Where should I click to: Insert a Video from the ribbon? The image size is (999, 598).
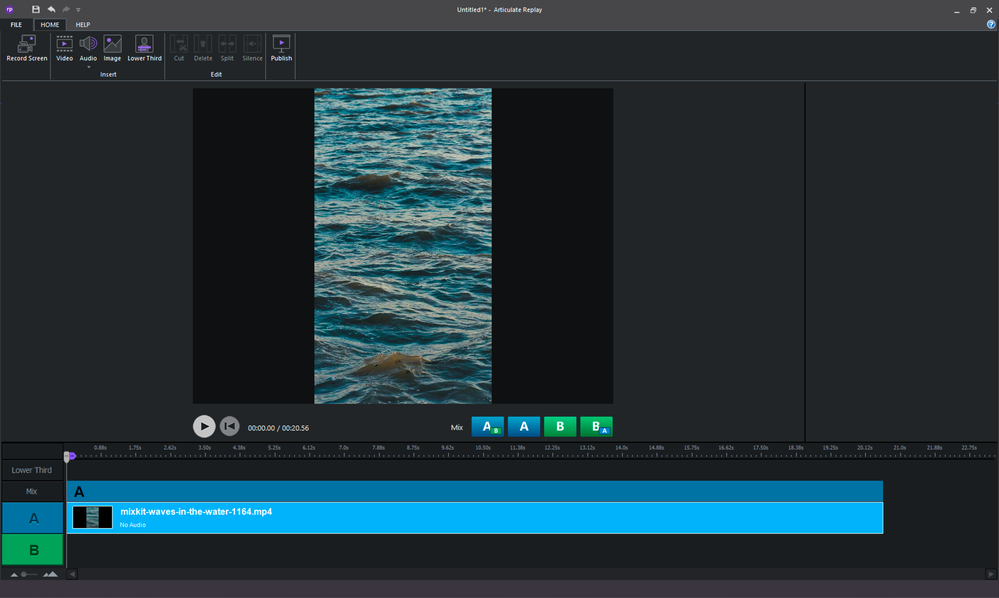click(64, 45)
